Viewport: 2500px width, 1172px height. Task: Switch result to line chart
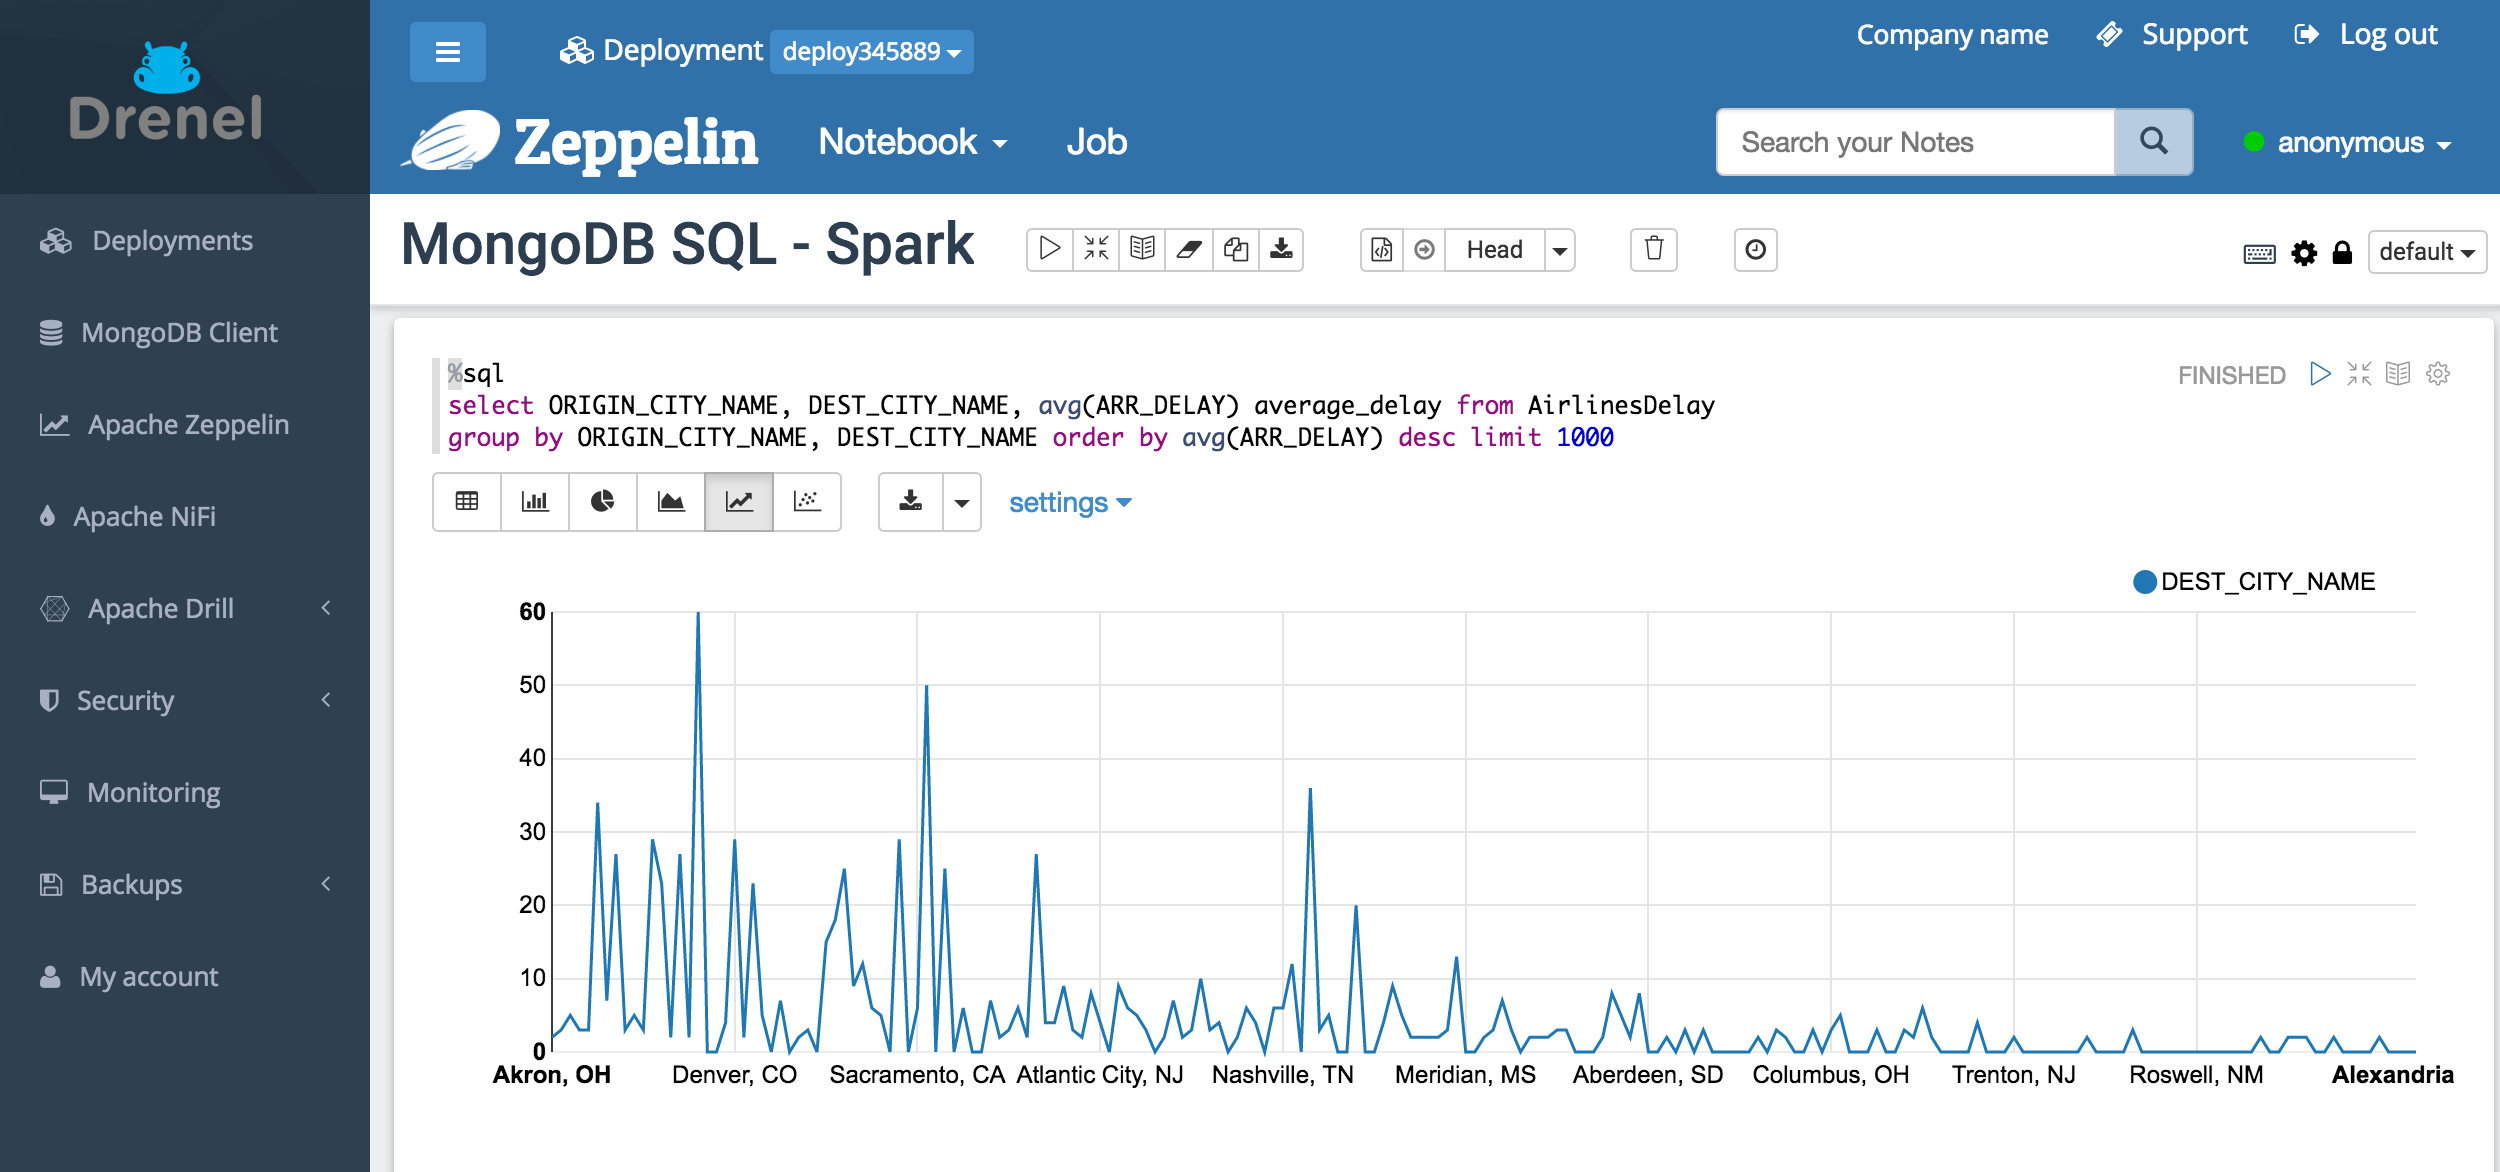coord(739,502)
